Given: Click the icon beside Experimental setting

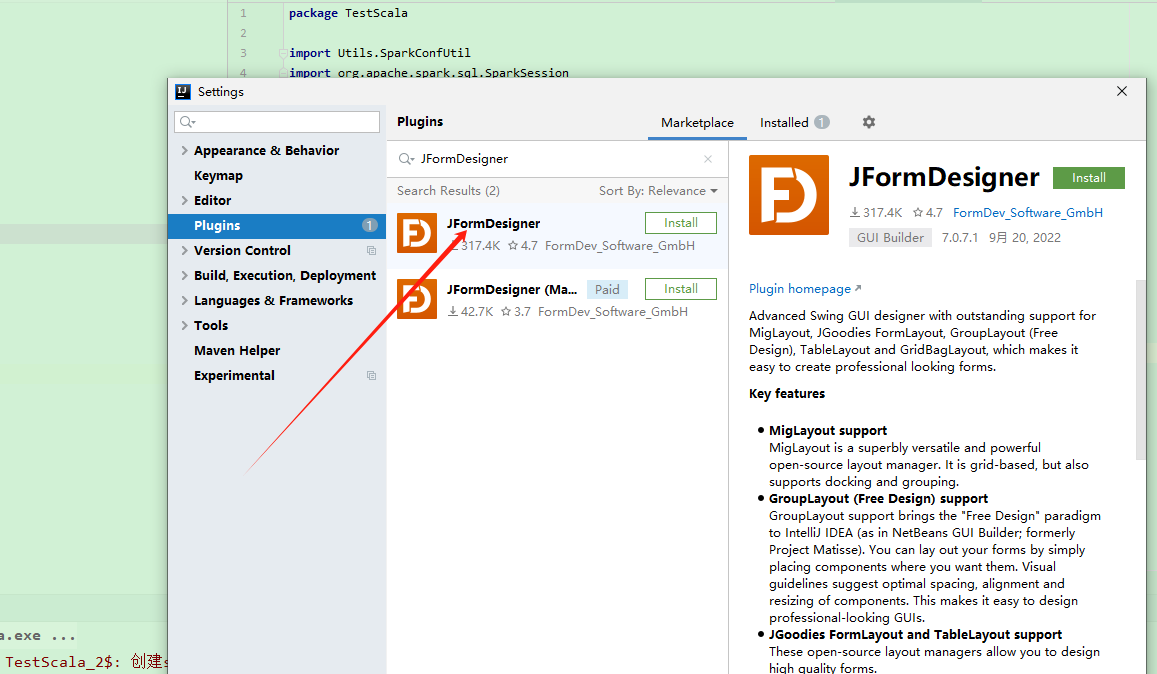Looking at the screenshot, I should pos(371,376).
